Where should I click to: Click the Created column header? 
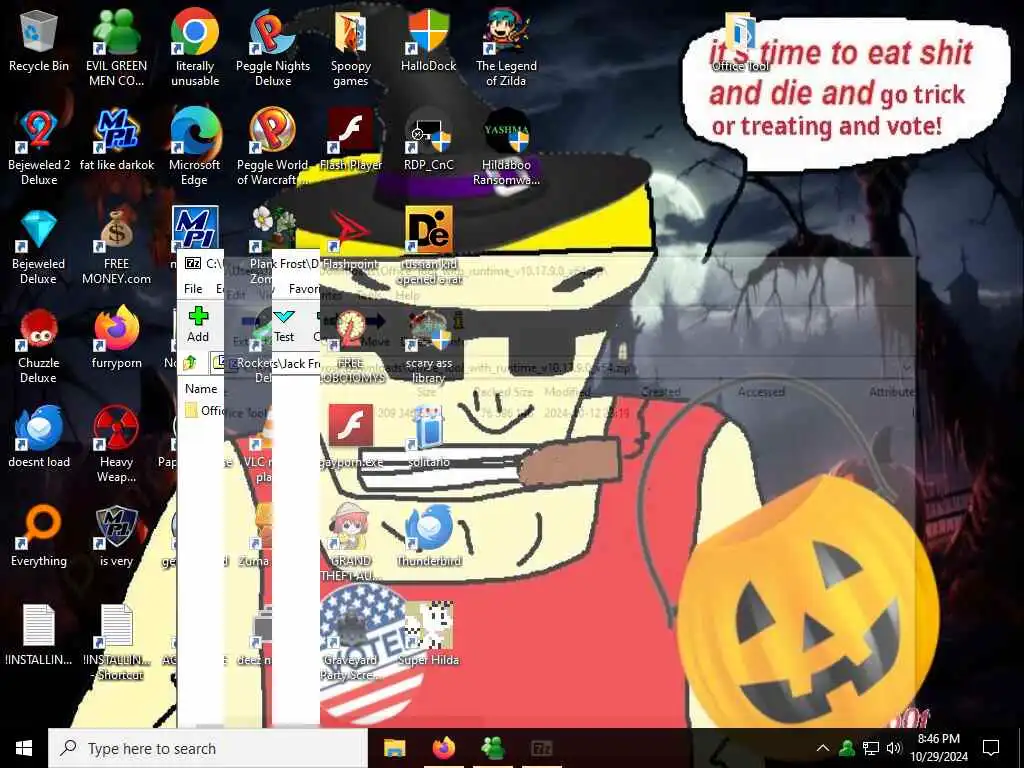point(661,392)
